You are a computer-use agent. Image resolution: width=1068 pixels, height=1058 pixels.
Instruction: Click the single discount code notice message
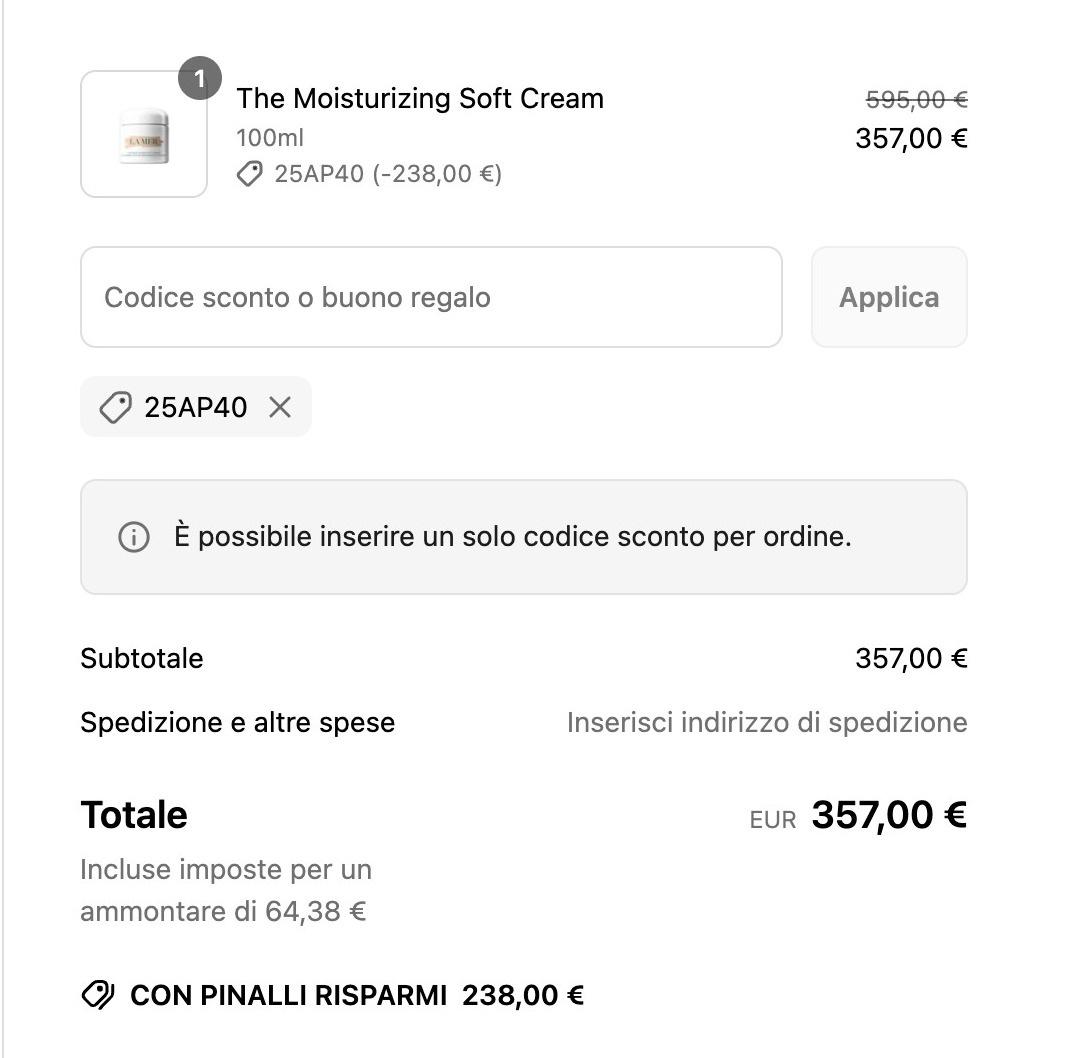tap(513, 537)
